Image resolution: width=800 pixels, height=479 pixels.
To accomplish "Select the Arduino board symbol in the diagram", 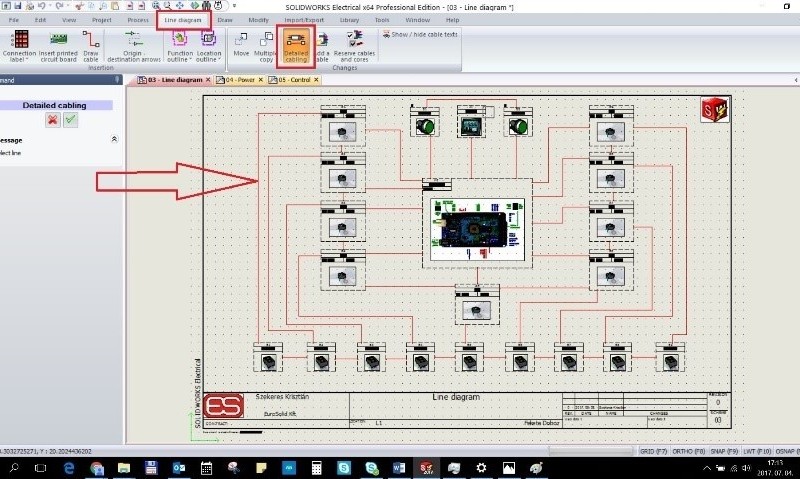I will pyautogui.click(x=477, y=230).
